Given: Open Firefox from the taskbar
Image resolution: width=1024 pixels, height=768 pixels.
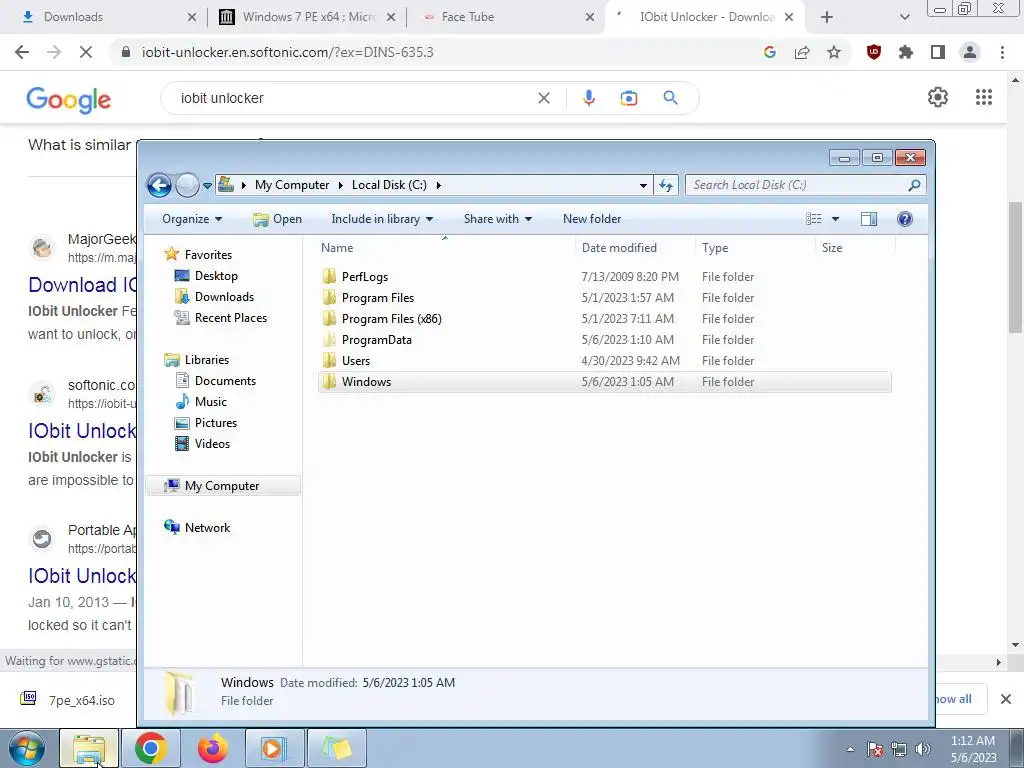Looking at the screenshot, I should pyautogui.click(x=212, y=749).
